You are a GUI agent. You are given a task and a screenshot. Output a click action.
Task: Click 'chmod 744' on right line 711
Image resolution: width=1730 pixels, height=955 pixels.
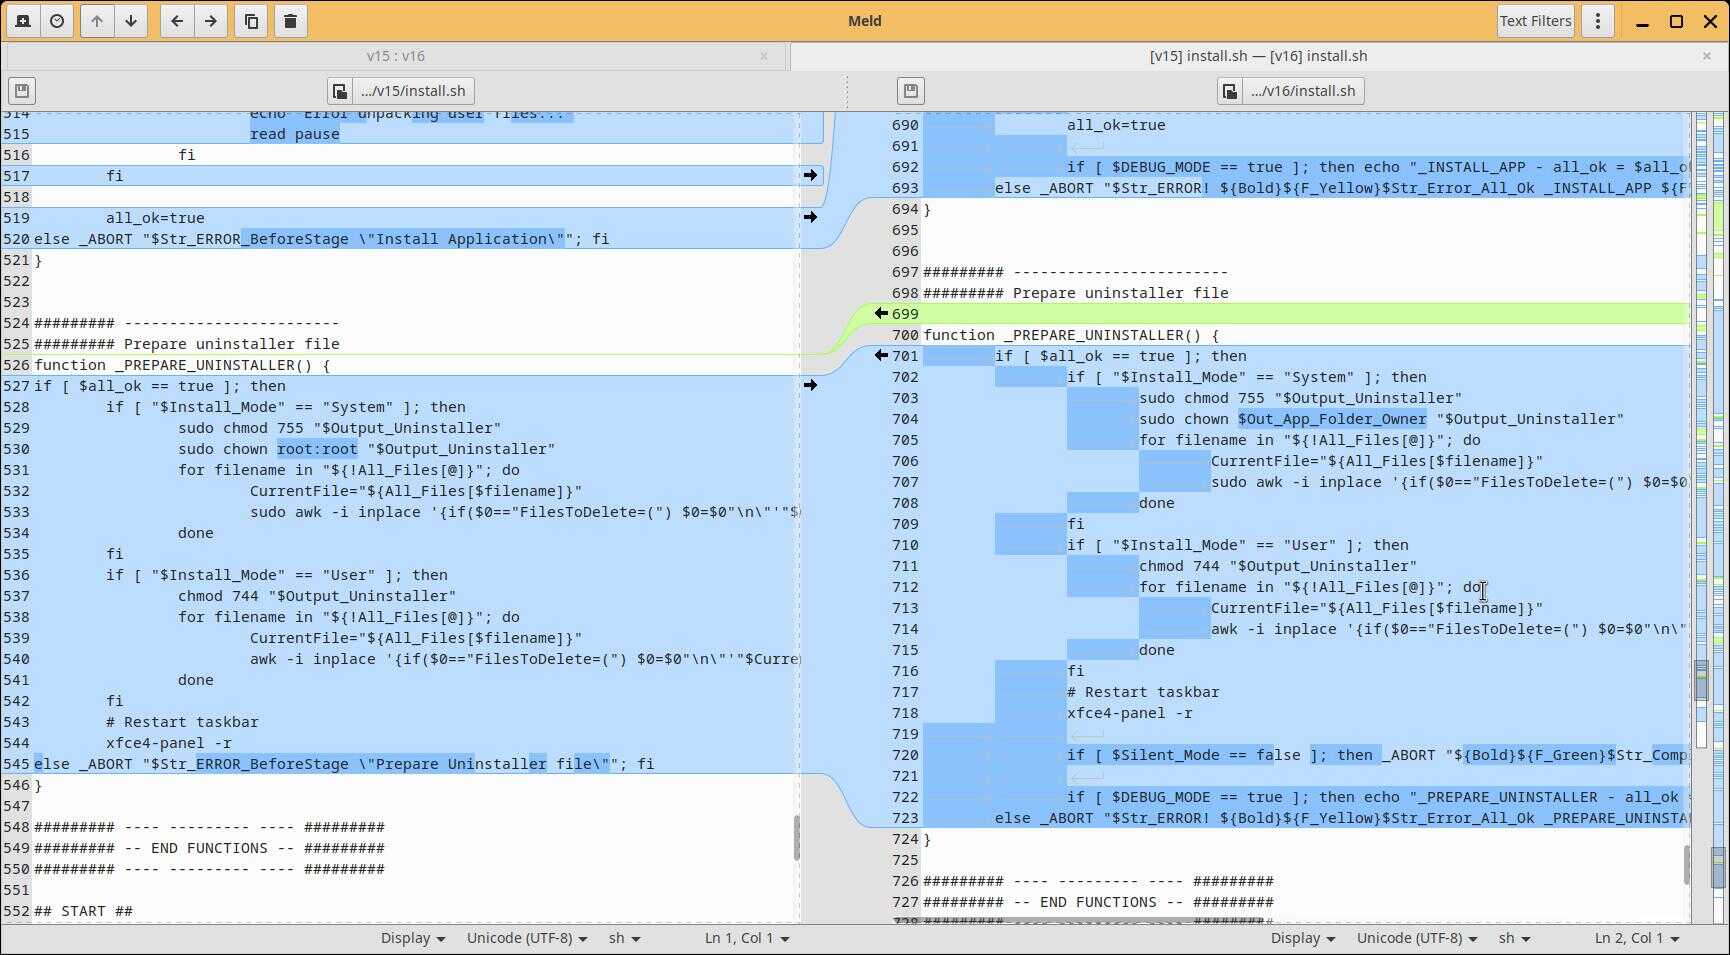coord(1180,566)
